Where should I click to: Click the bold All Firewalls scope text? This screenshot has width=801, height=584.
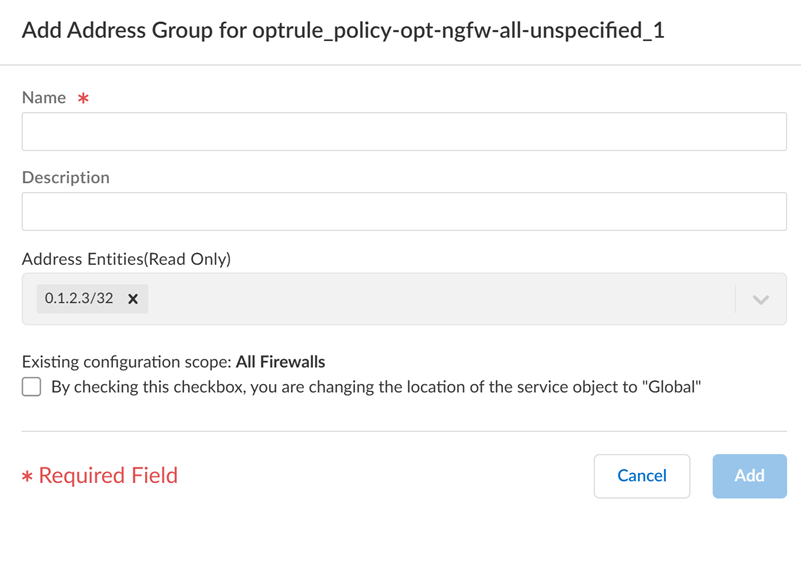280,362
